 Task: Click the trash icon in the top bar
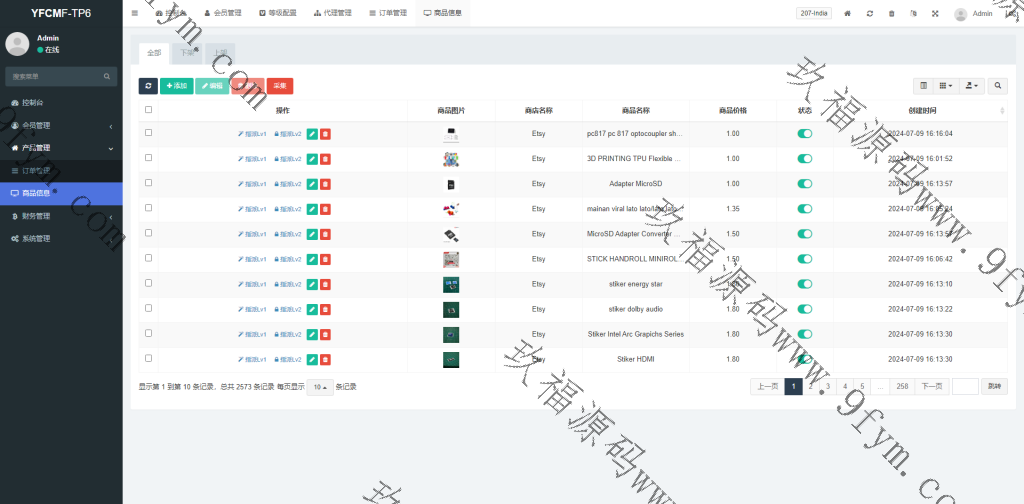(891, 14)
